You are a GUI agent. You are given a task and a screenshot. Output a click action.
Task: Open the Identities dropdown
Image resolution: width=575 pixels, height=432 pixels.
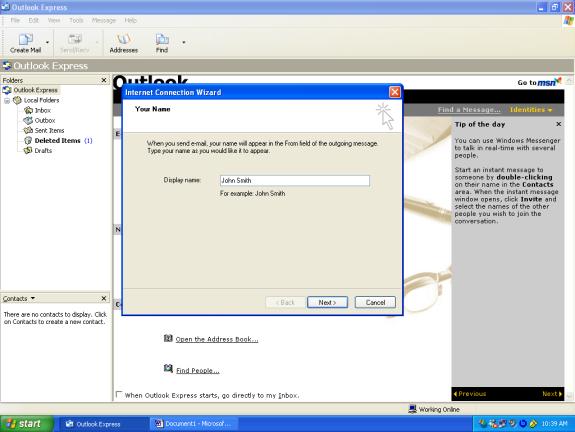(531, 110)
